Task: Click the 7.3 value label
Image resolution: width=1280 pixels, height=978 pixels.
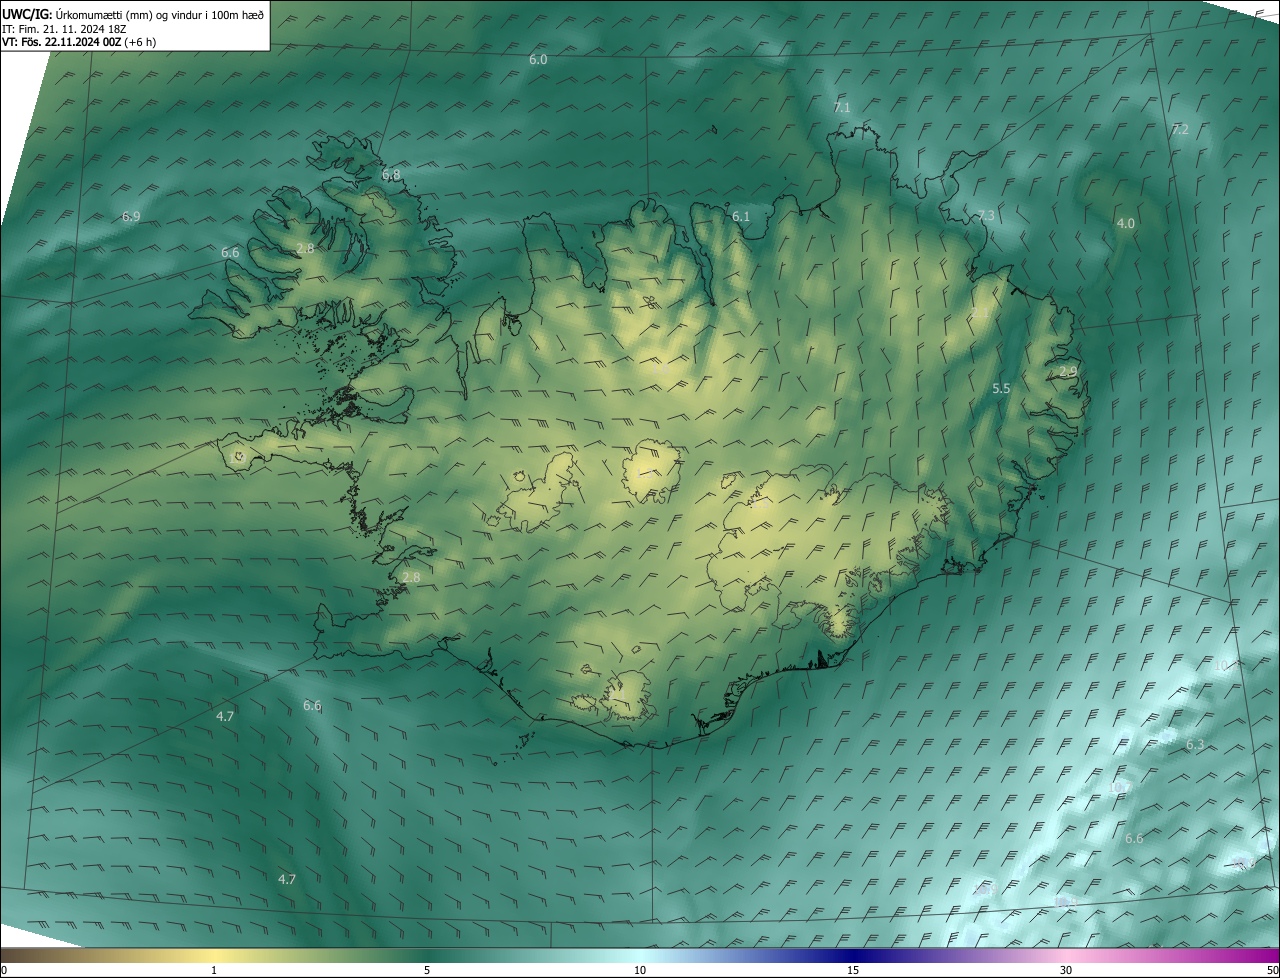Action: 986,216
